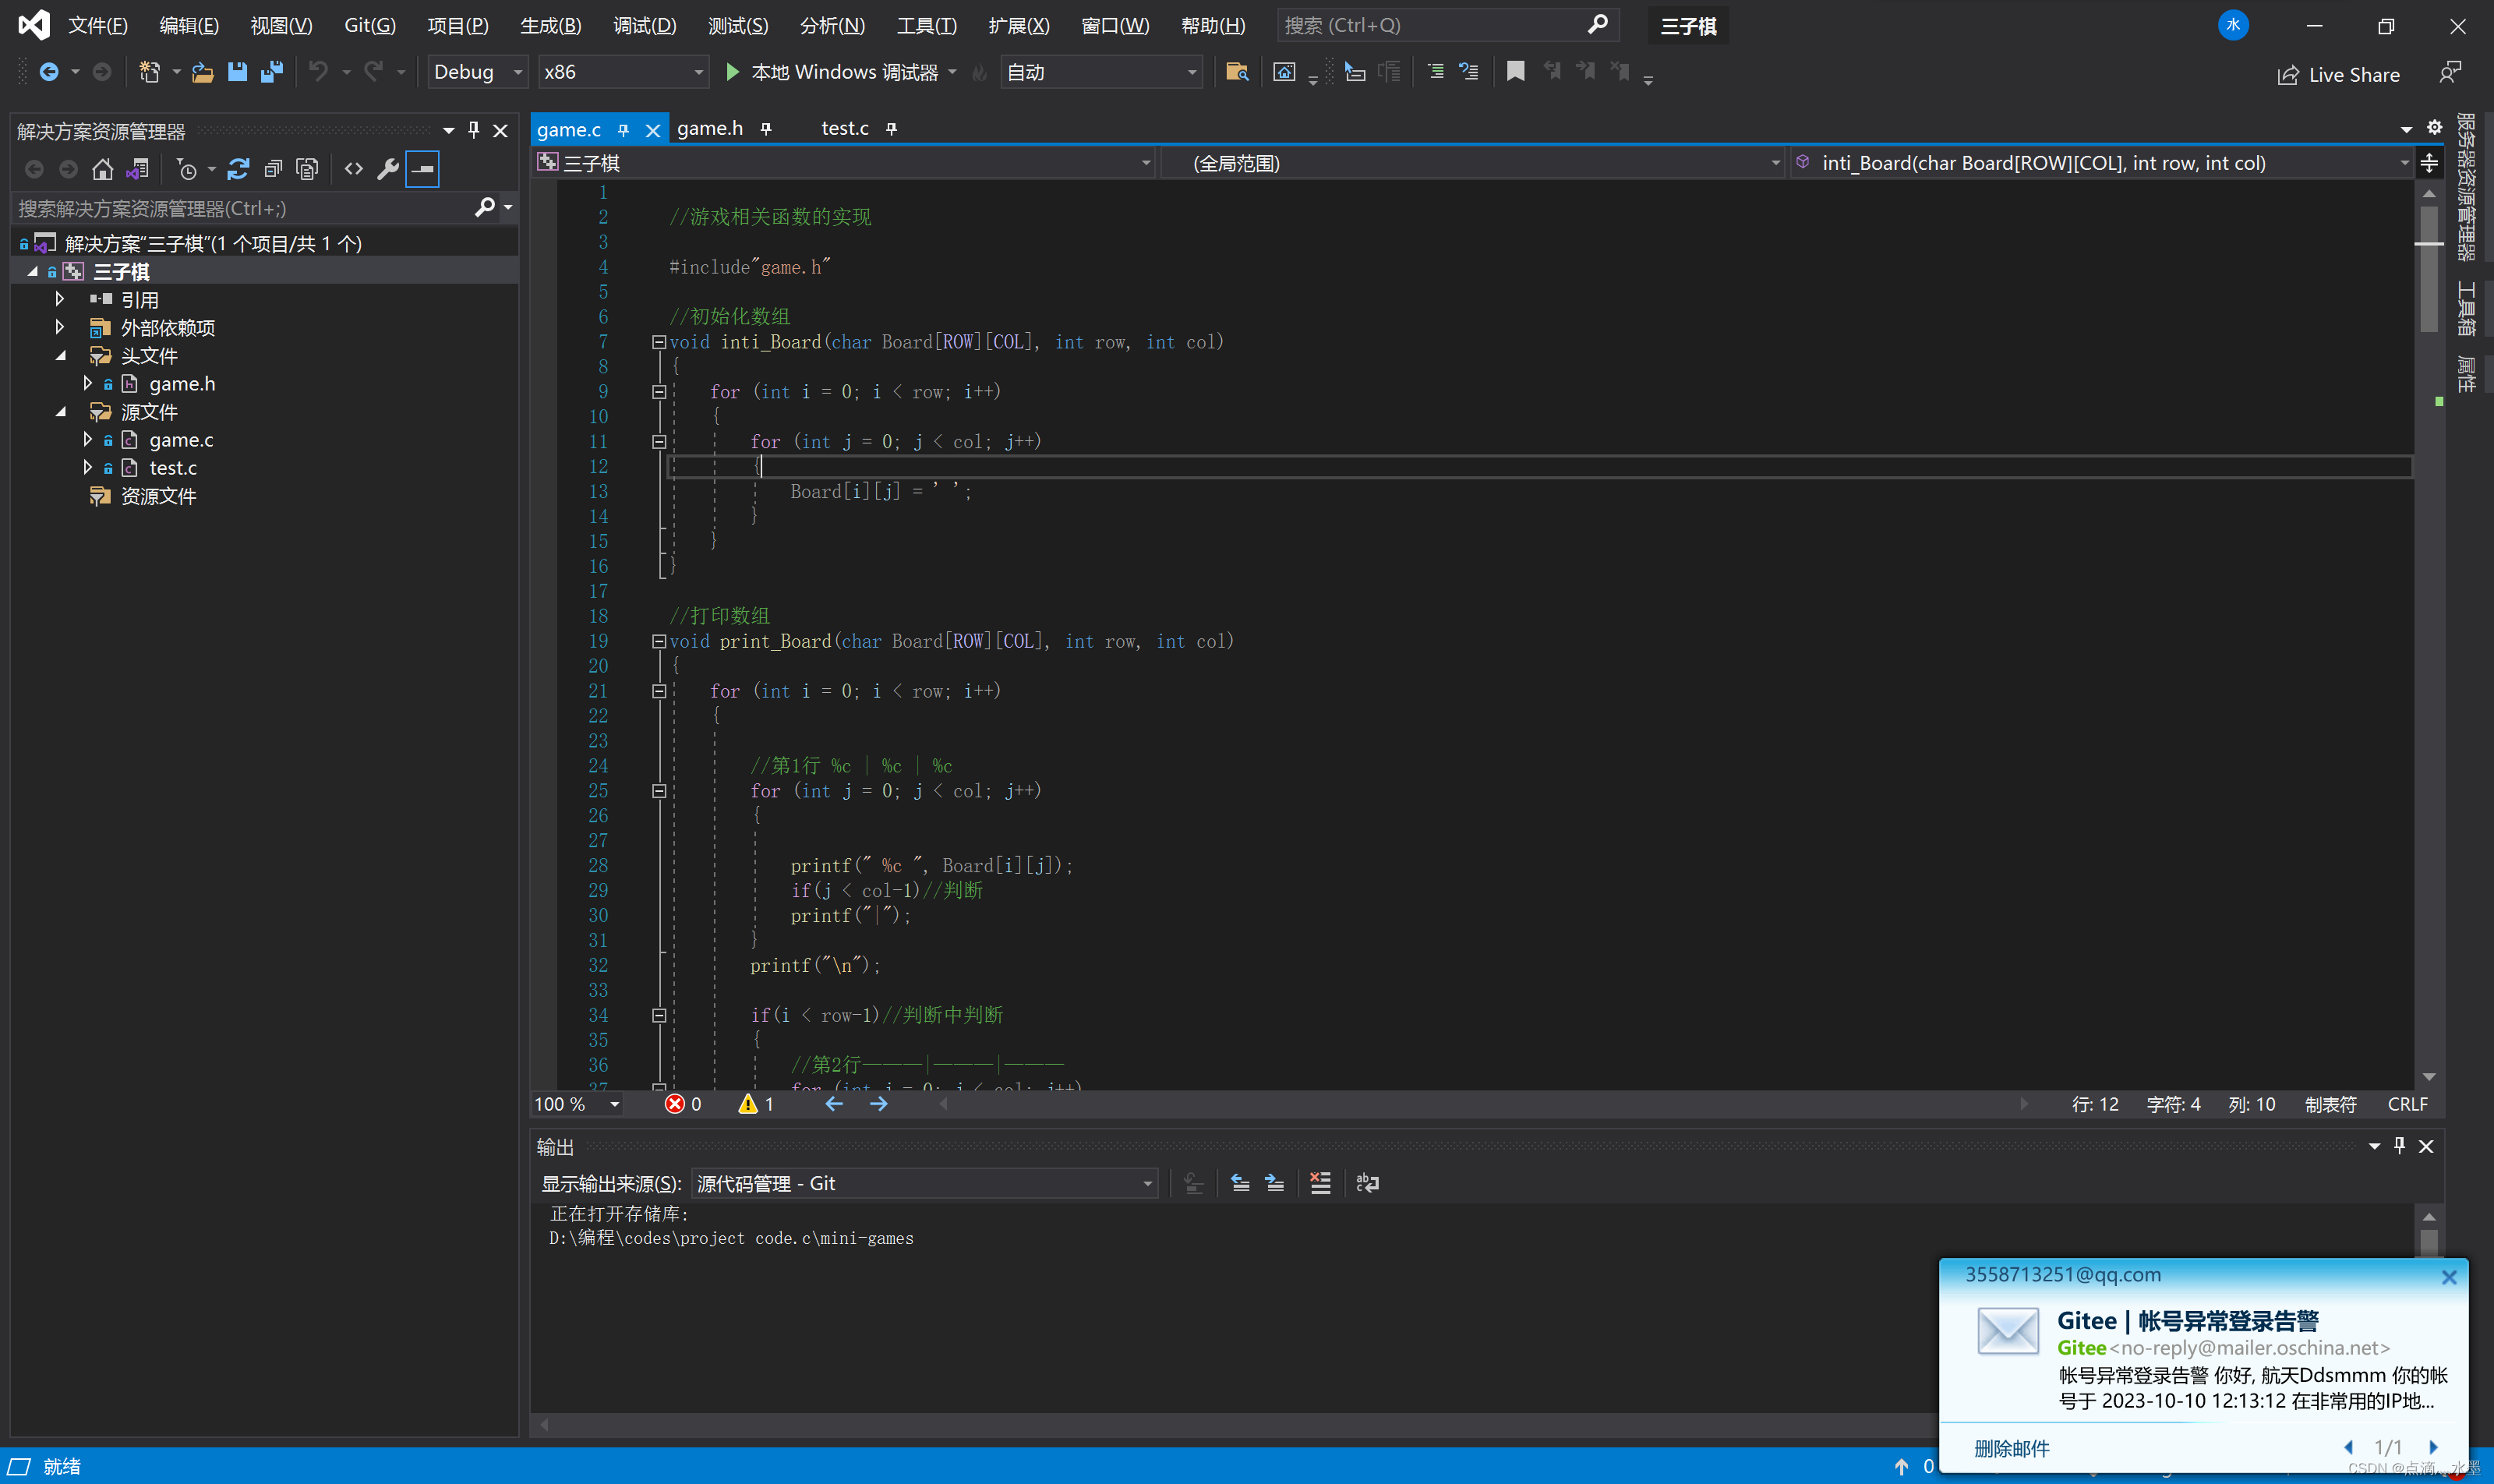2494x1484 pixels.
Task: Save the current file with the floppy disk icon
Action: (x=237, y=72)
